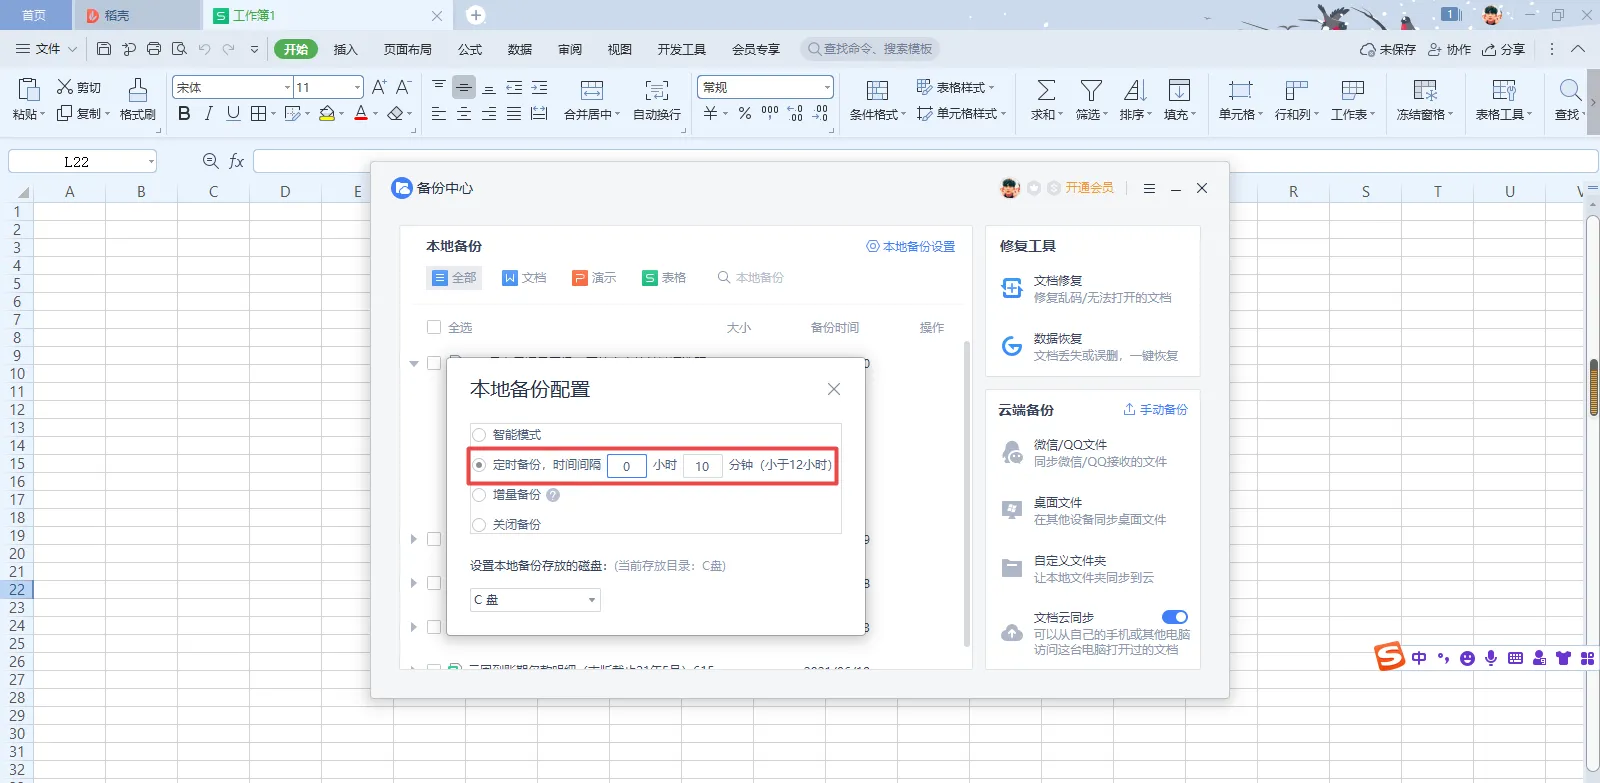Click the Sort (排序) icon
1600x783 pixels.
tap(1135, 90)
